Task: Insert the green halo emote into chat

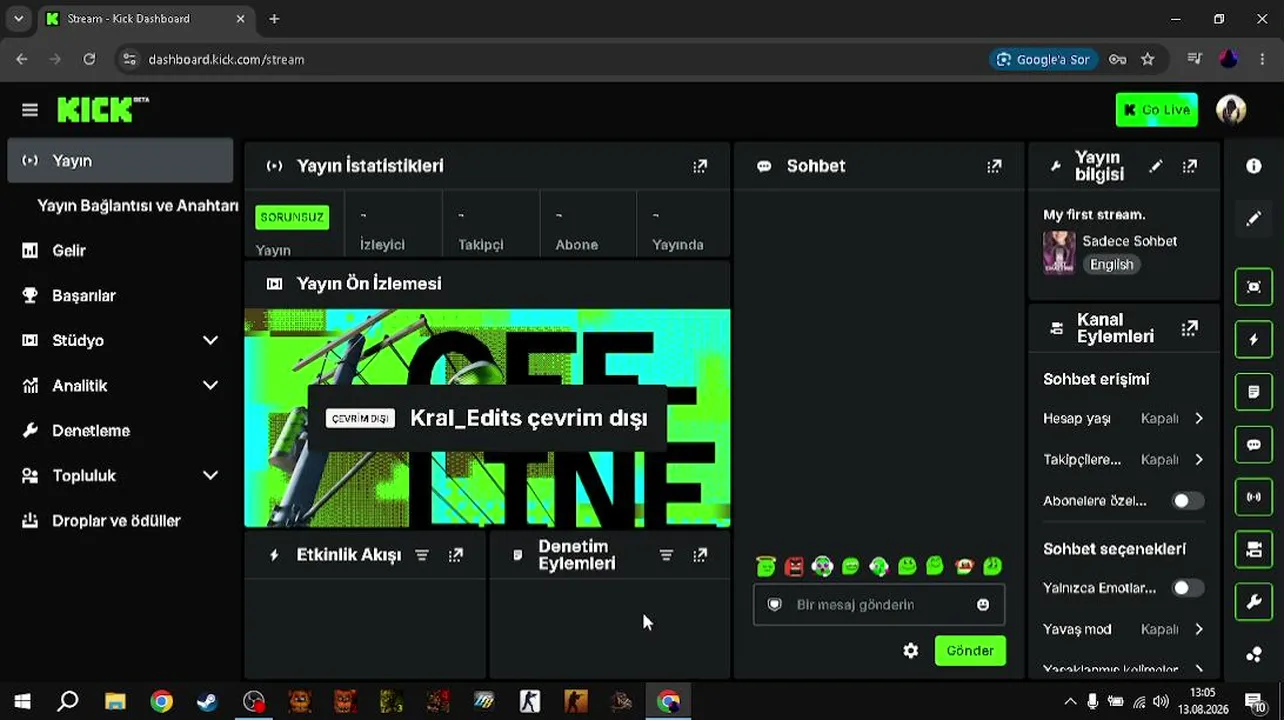Action: (766, 567)
